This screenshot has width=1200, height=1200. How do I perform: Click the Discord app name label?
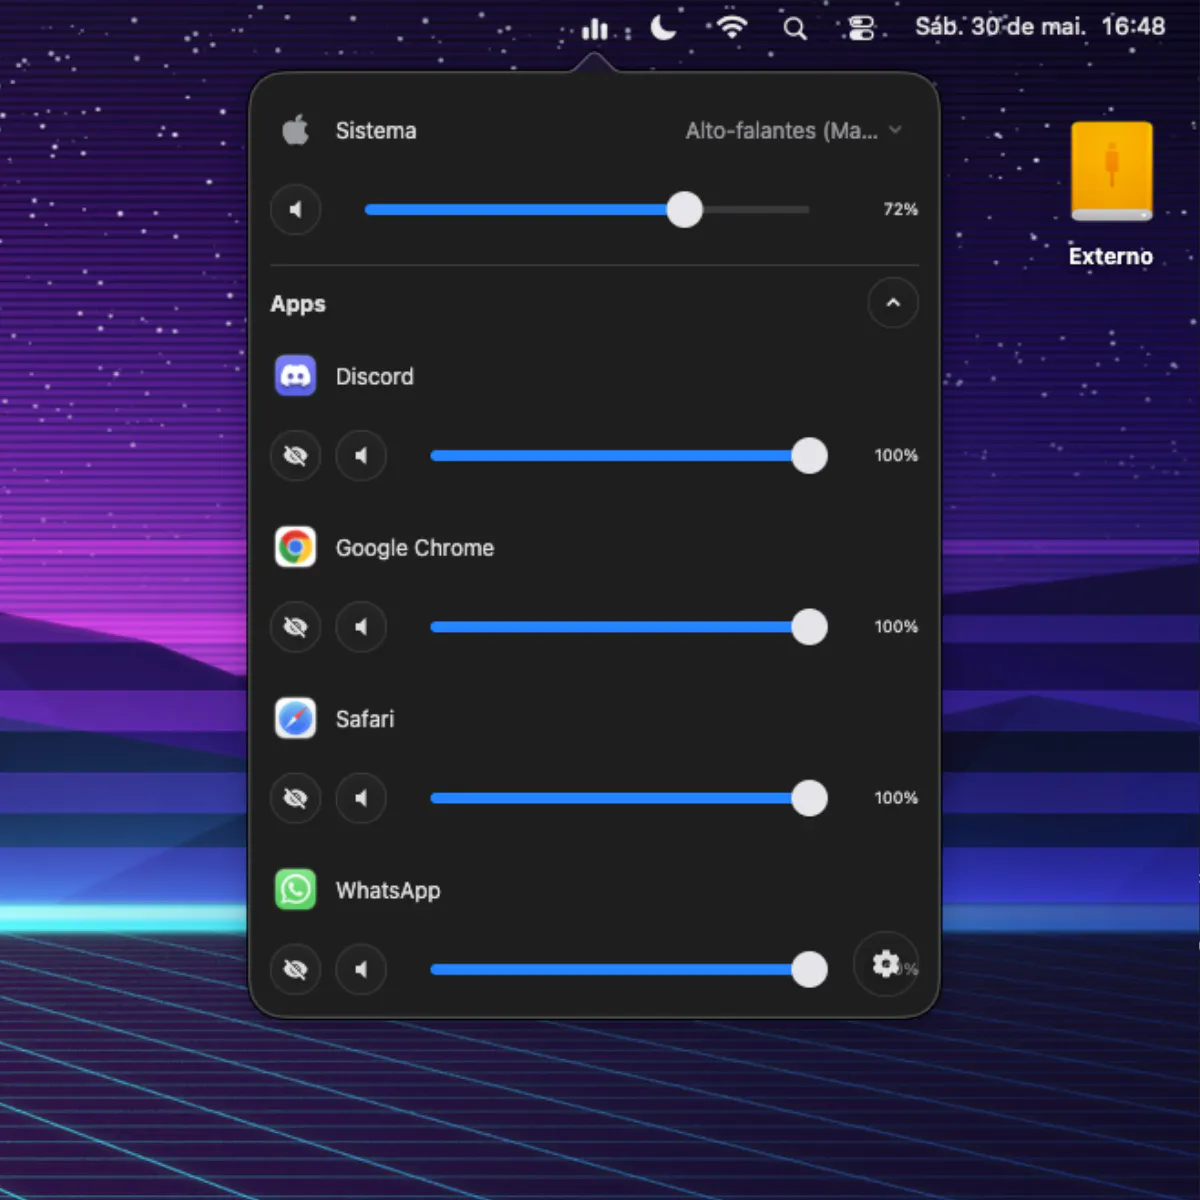coord(374,377)
